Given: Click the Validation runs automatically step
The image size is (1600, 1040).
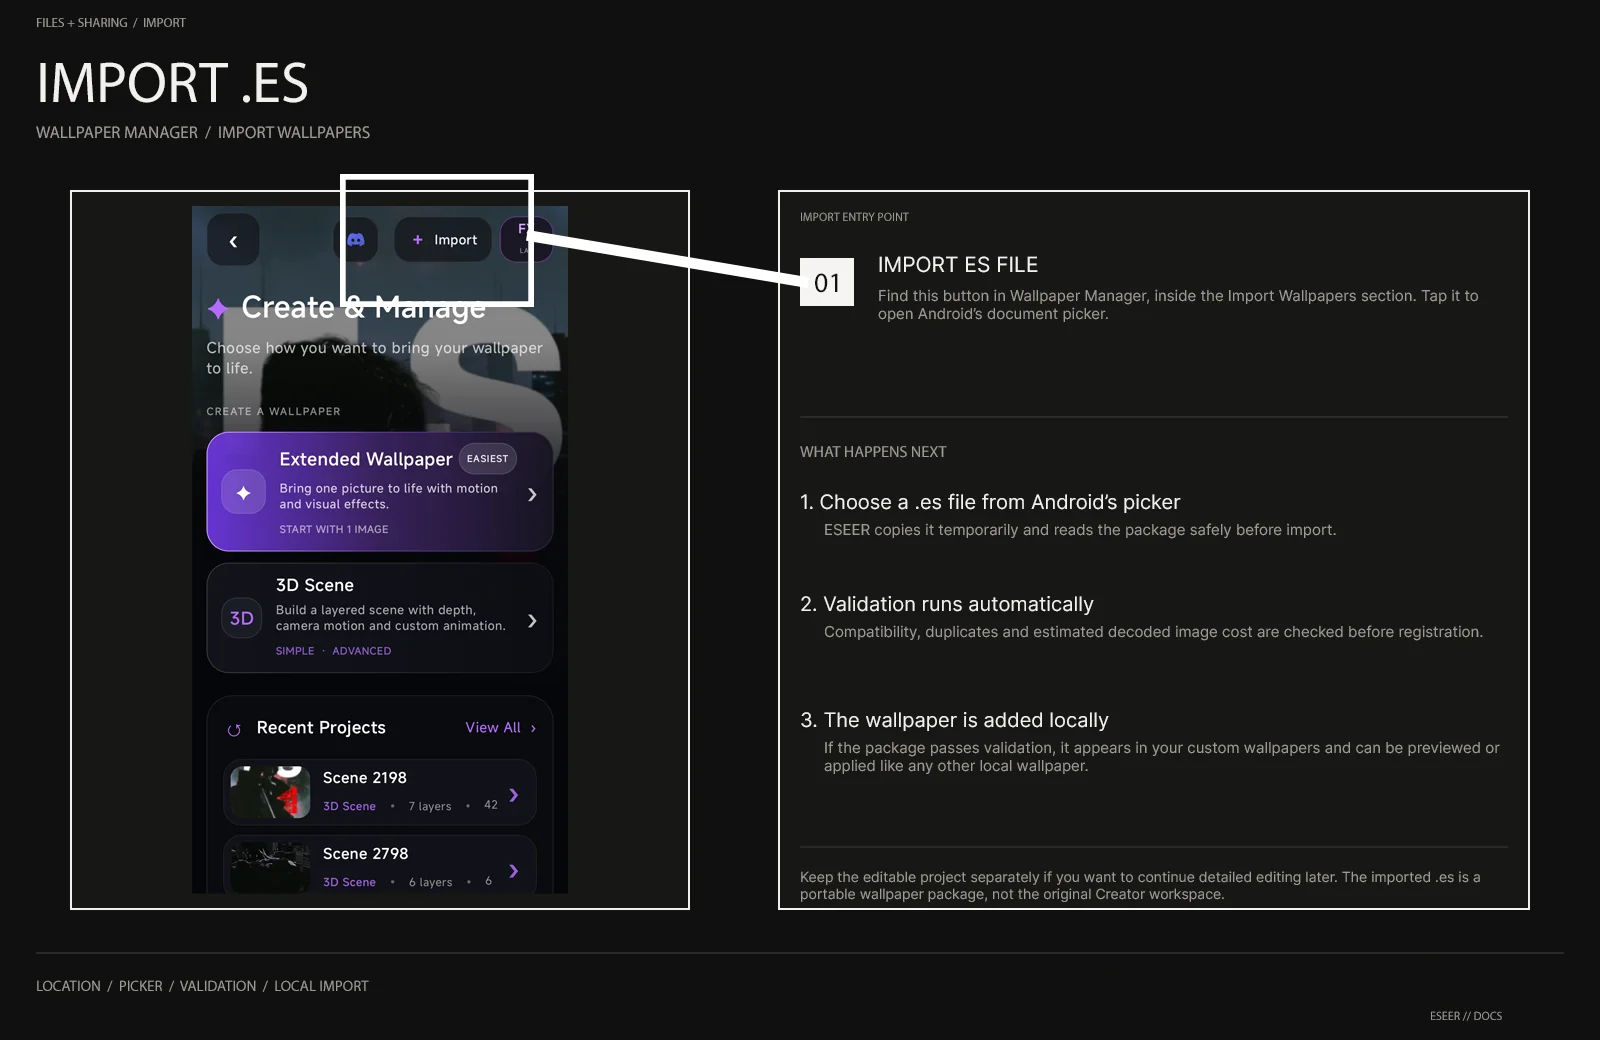Looking at the screenshot, I should [947, 604].
